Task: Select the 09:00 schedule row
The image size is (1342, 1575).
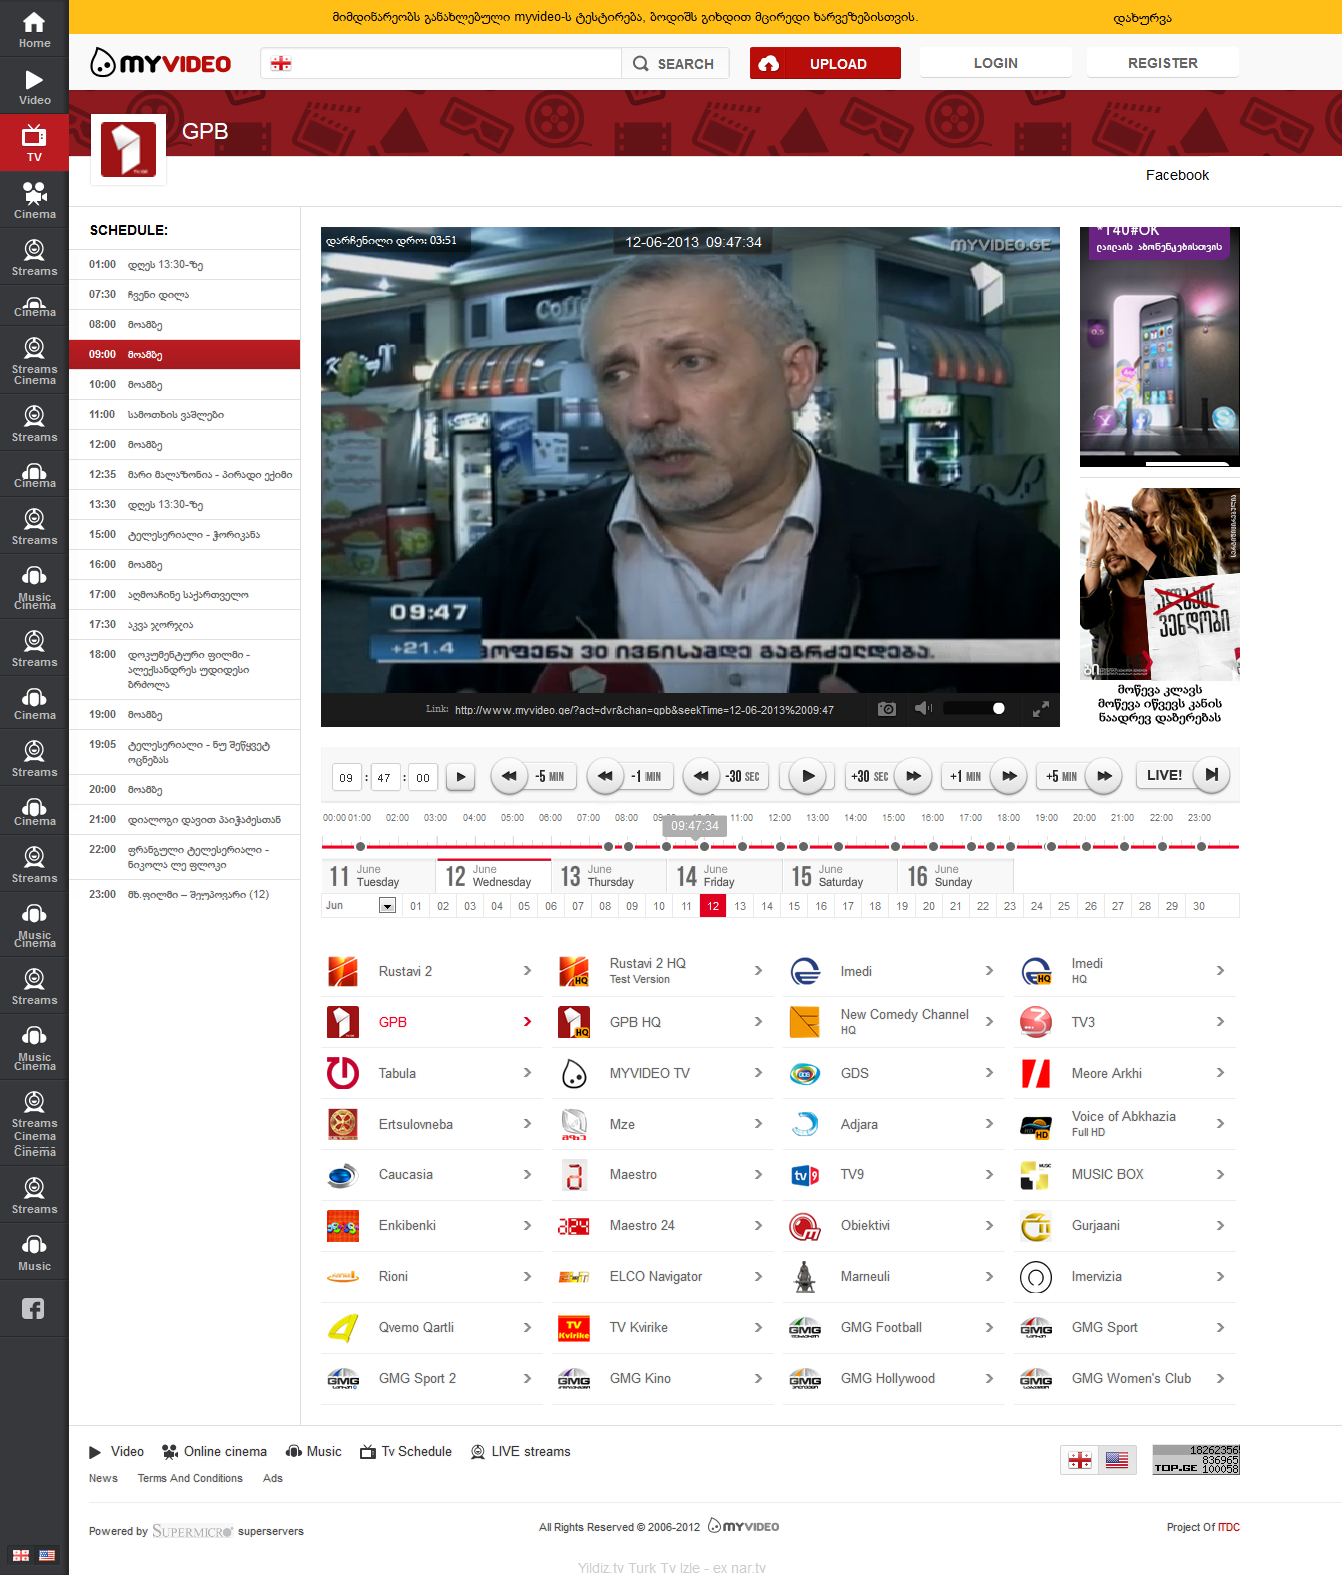Action: [184, 355]
